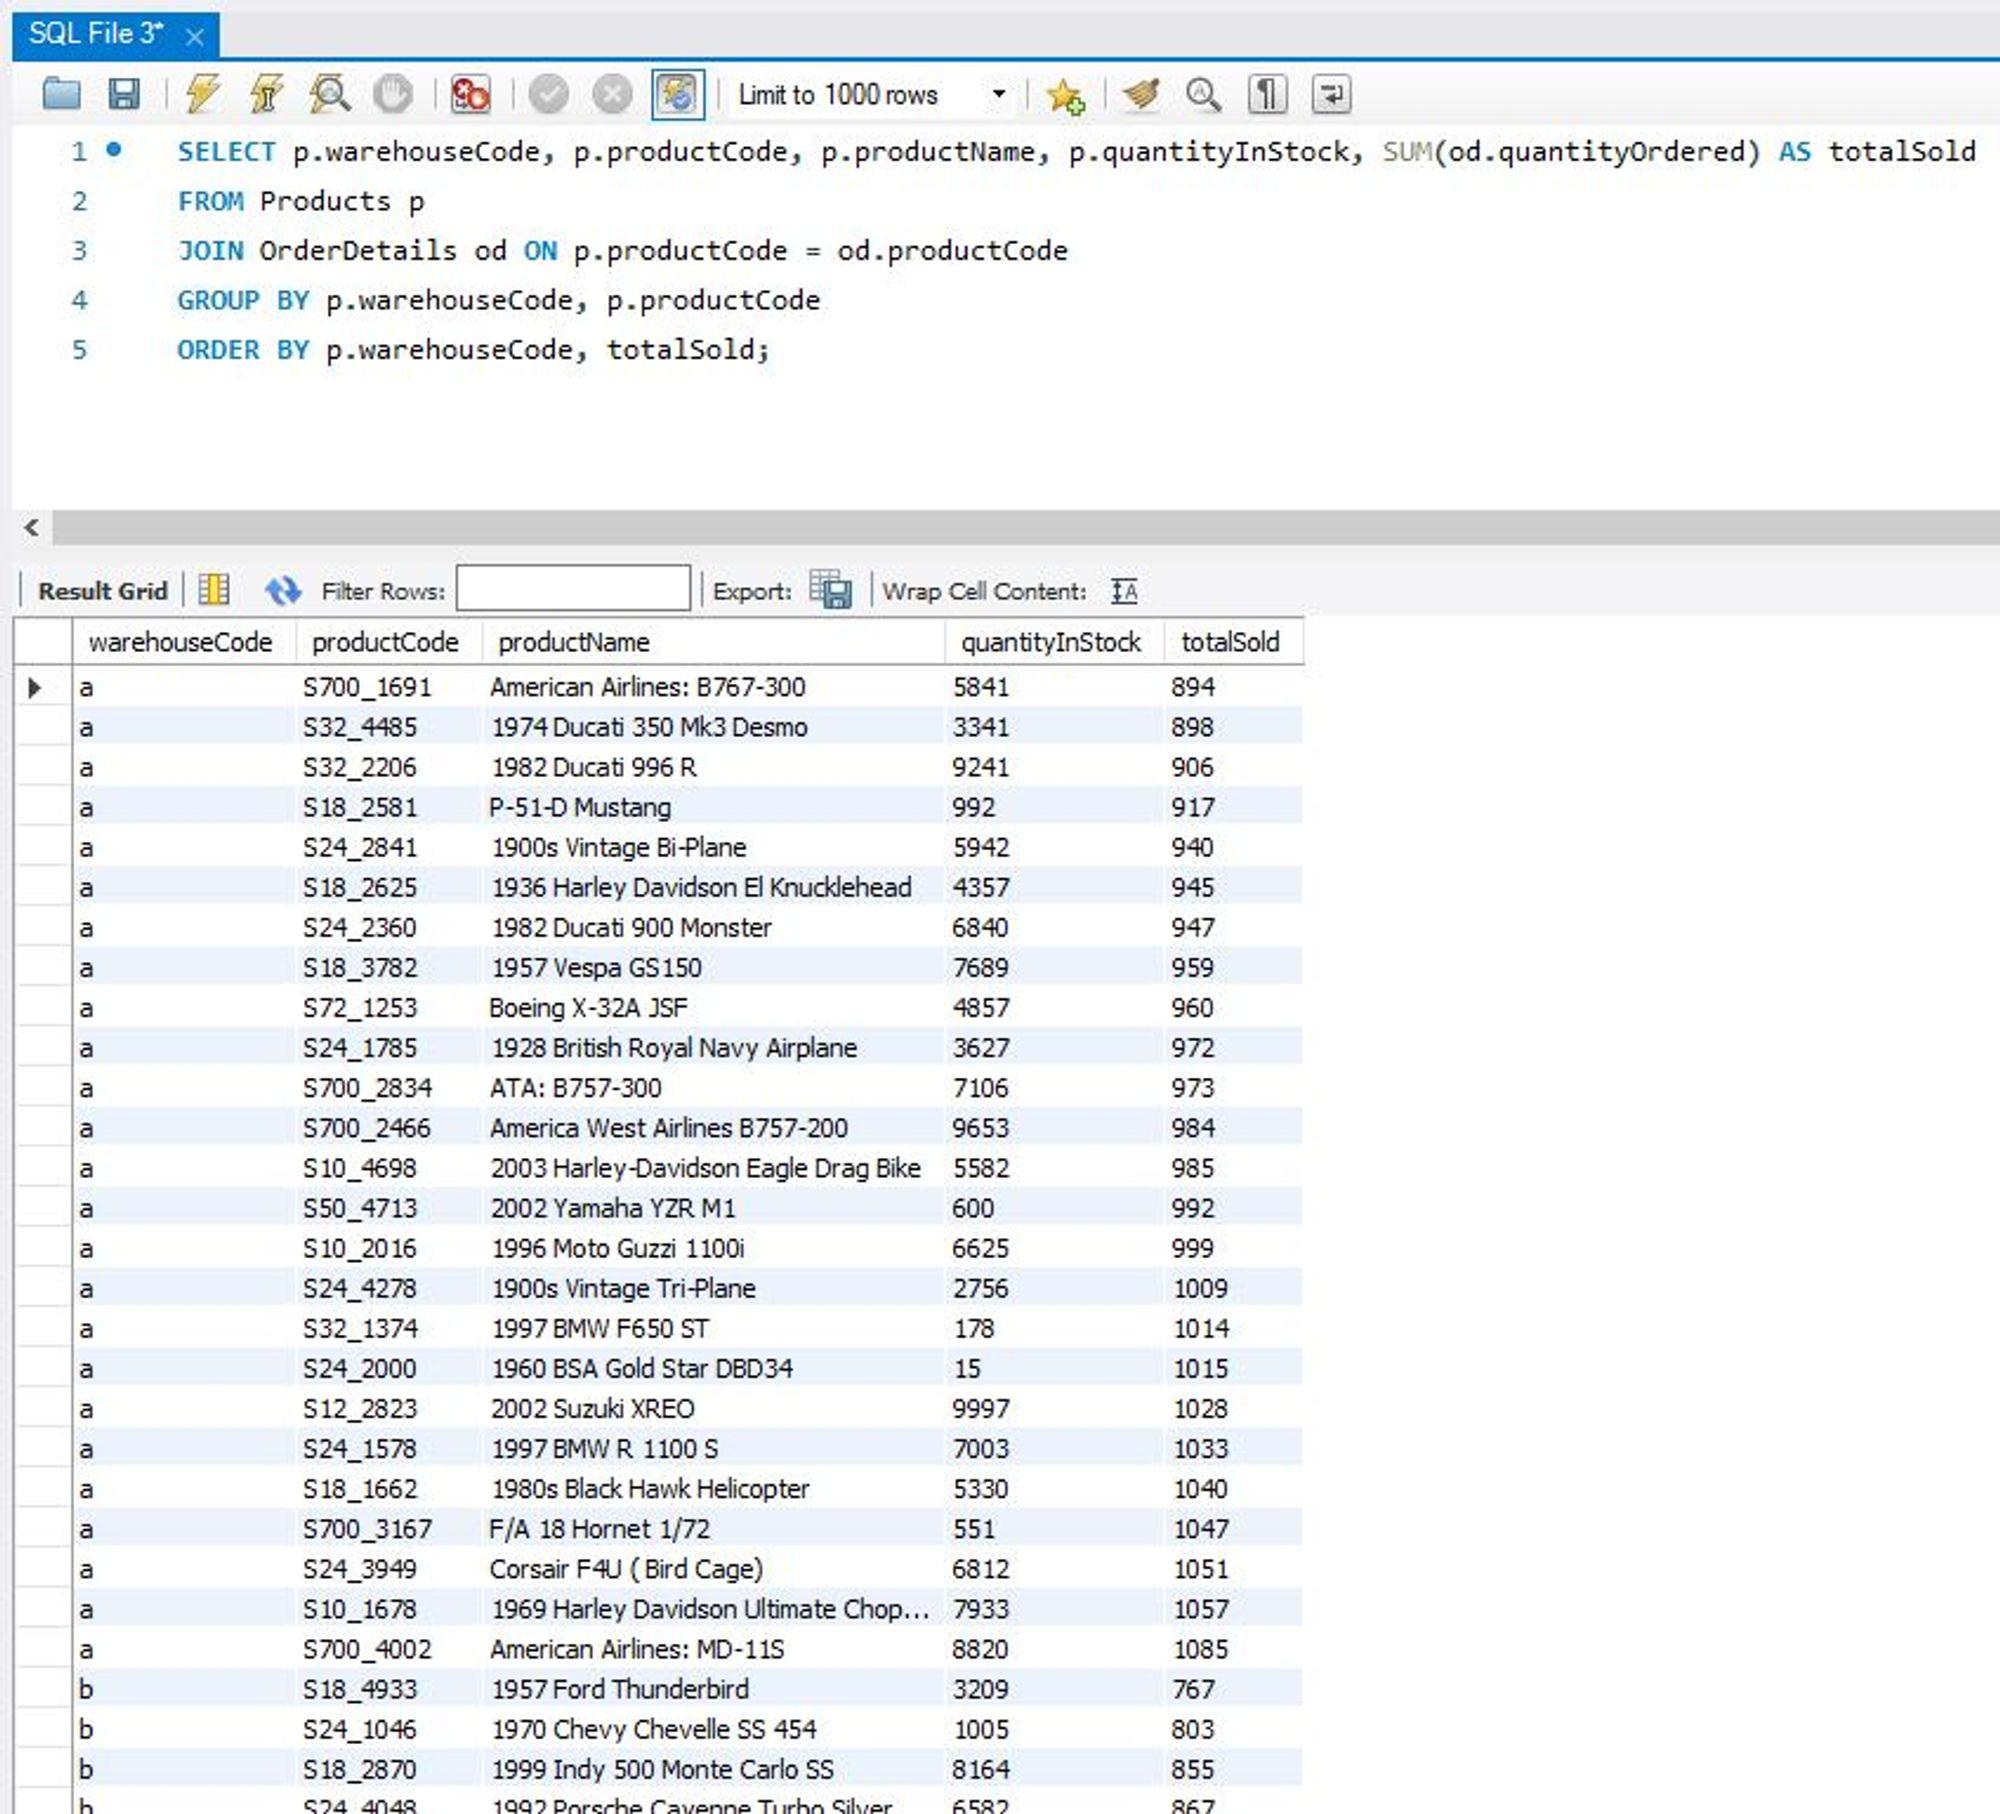Stop query execution hand icon
The height and width of the screenshot is (1814, 2000).
pyautogui.click(x=393, y=94)
